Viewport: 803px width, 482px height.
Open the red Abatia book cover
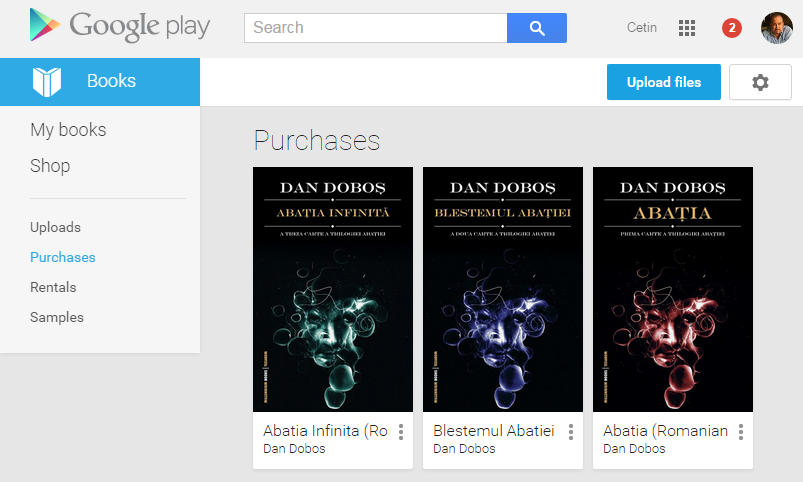(673, 289)
